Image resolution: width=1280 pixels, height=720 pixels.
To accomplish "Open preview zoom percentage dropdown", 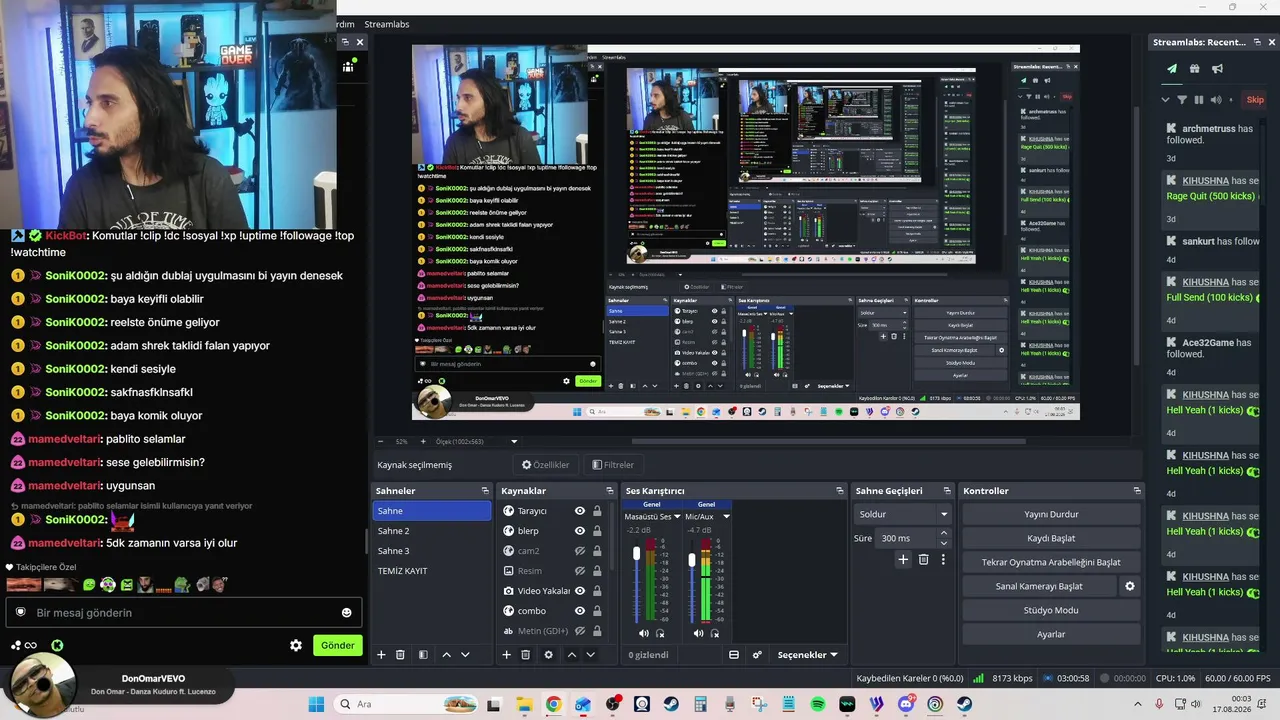I will (514, 441).
